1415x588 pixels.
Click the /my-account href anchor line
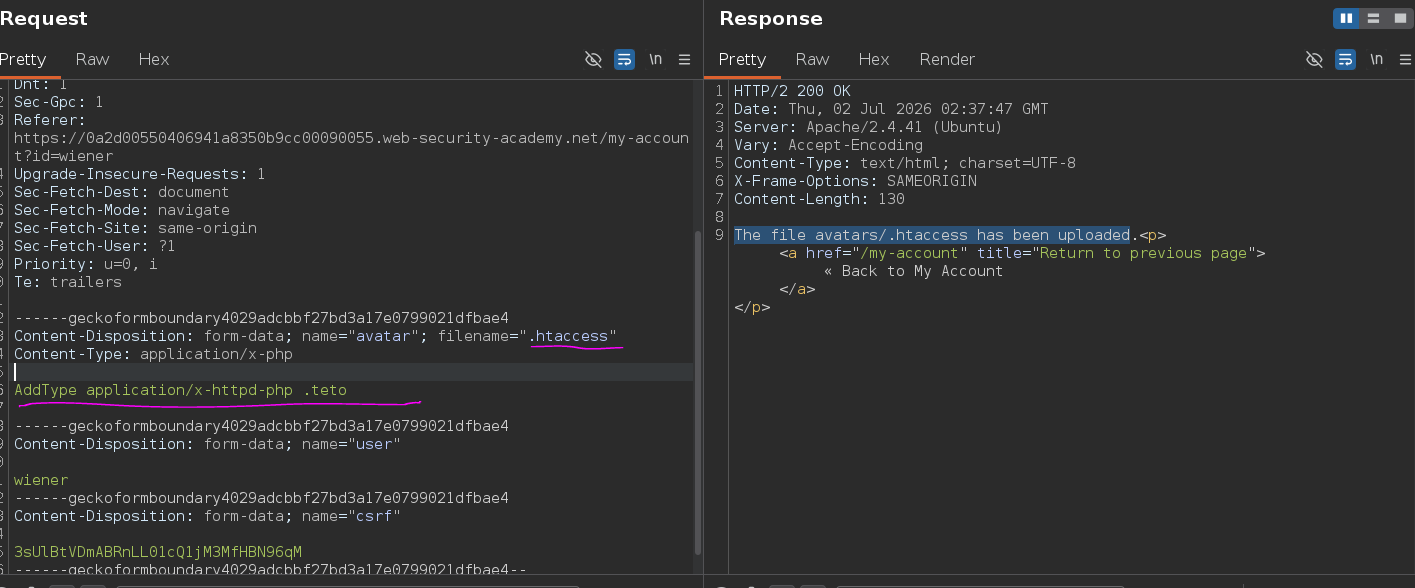1023,253
